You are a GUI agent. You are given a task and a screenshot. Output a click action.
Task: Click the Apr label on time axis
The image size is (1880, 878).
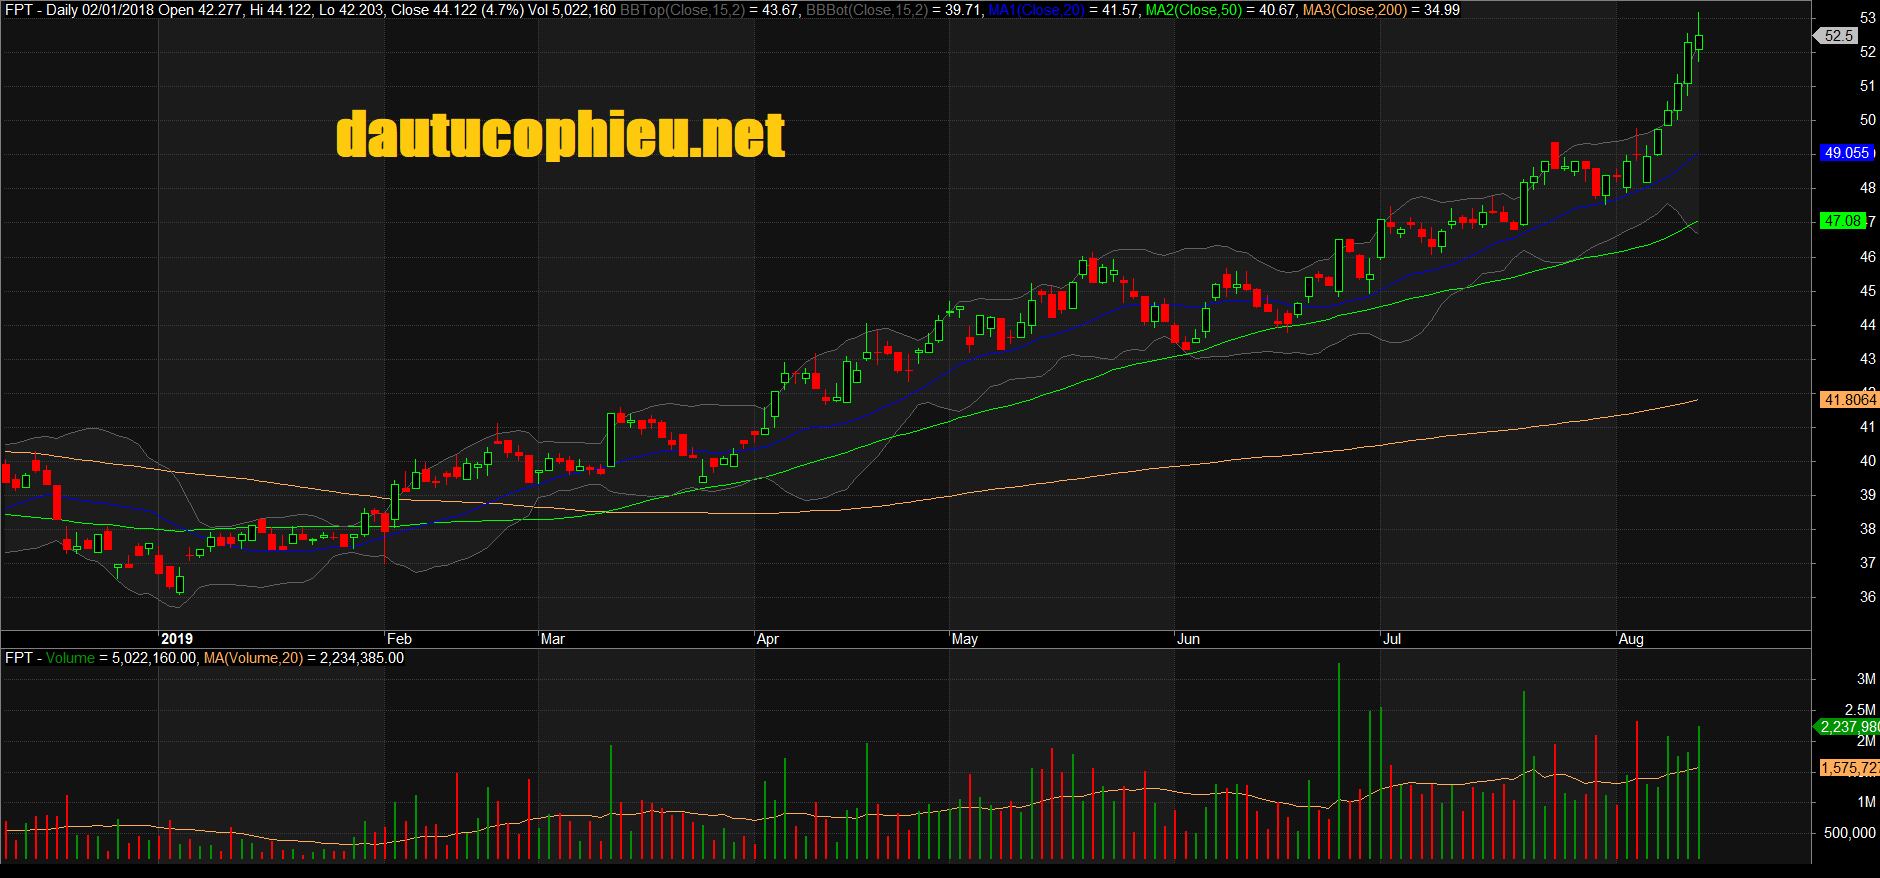pyautogui.click(x=767, y=639)
